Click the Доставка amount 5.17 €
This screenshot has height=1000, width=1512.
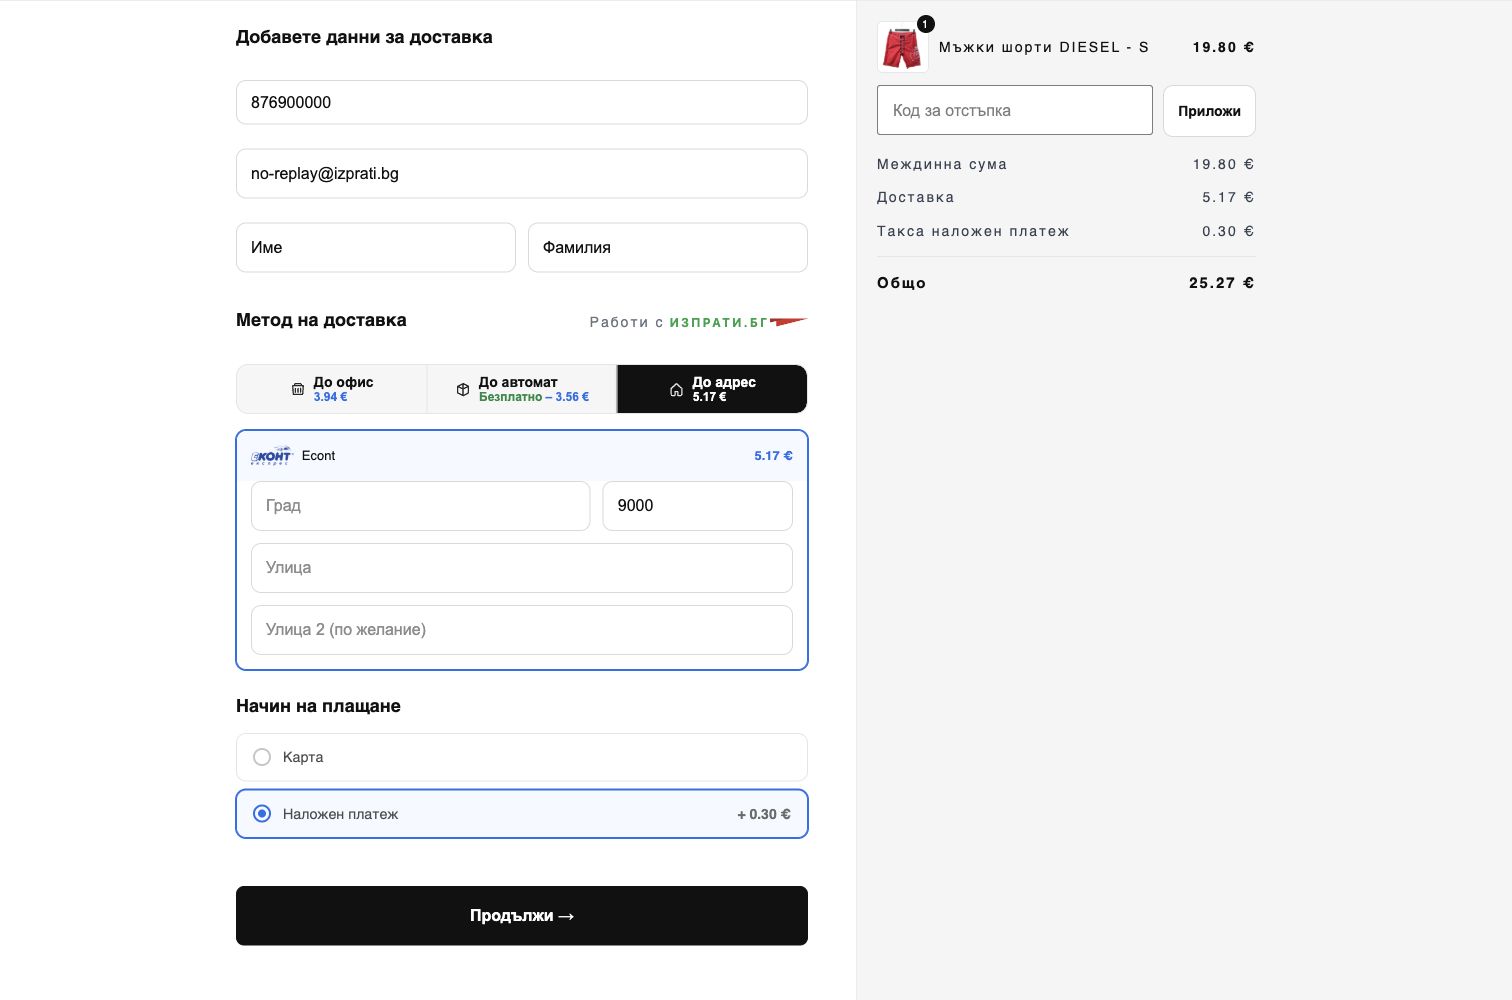pyautogui.click(x=1228, y=197)
